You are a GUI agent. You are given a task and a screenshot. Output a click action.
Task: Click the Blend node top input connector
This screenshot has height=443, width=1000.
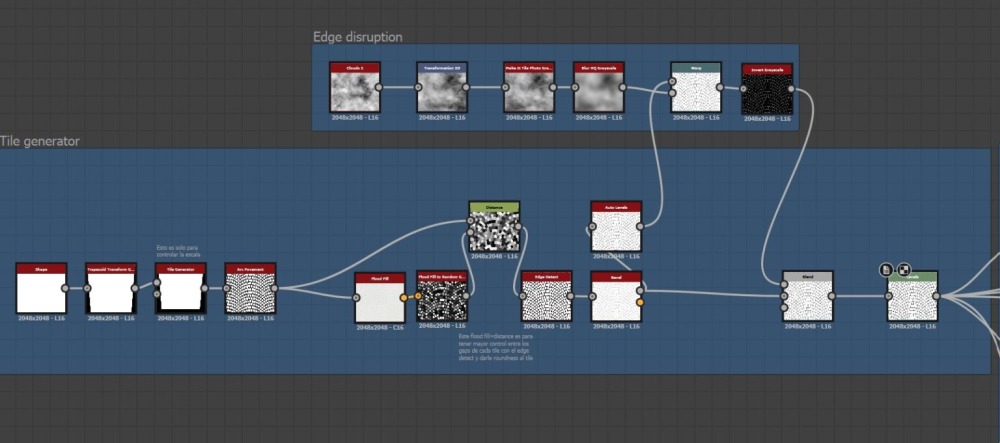(x=784, y=284)
